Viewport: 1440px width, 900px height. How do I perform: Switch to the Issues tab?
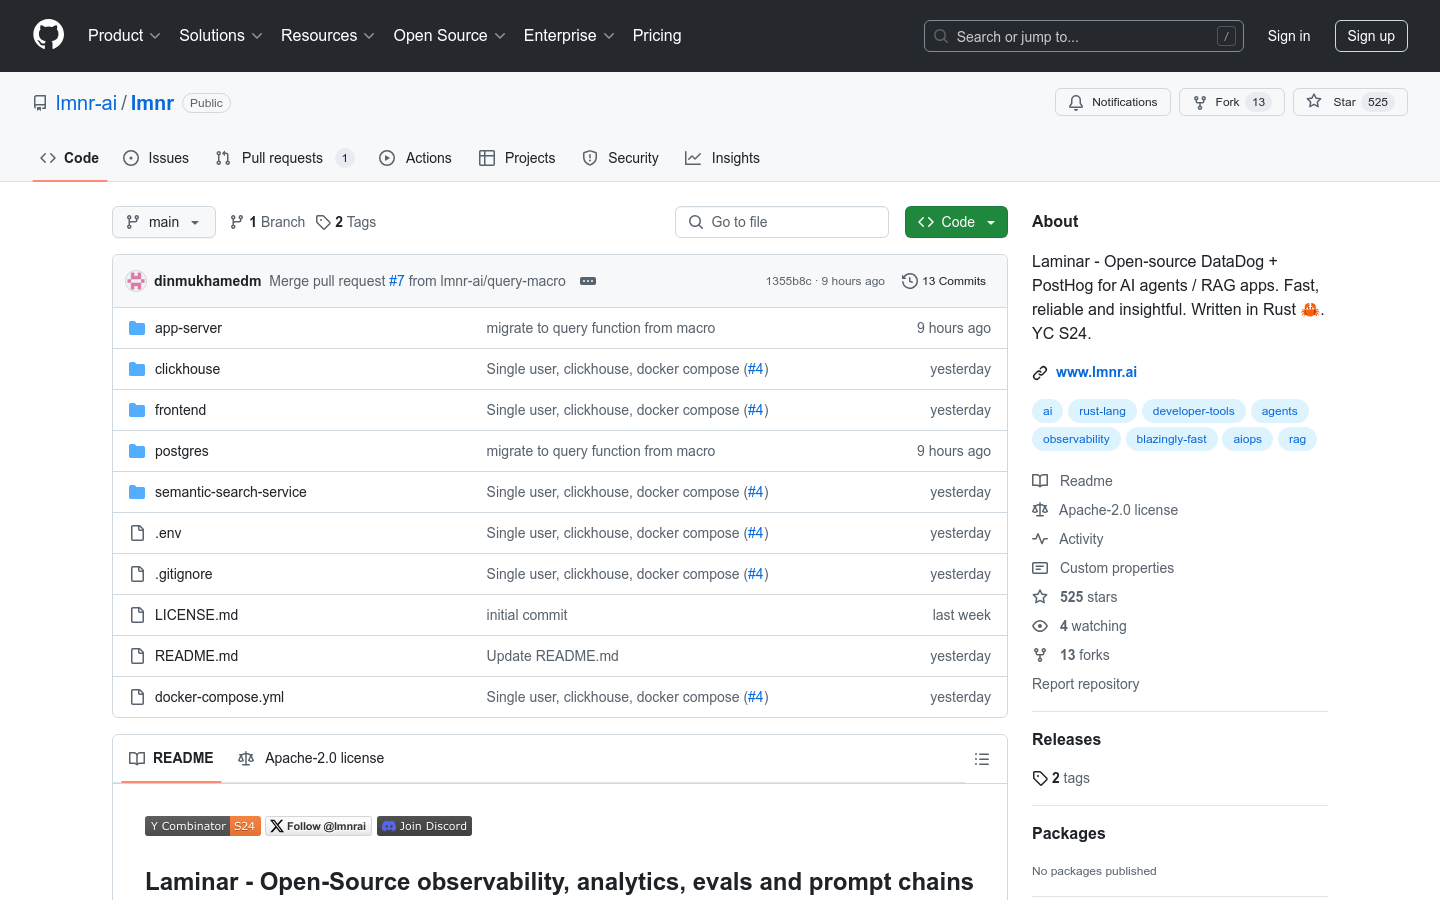pos(156,158)
